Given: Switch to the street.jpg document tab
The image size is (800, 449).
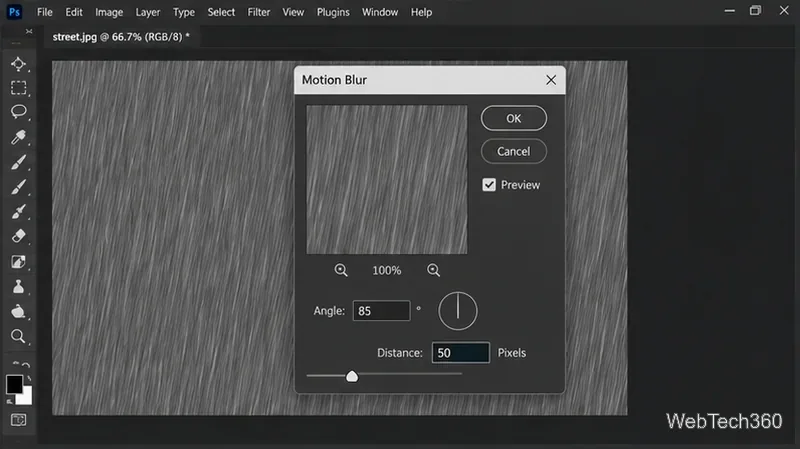Looking at the screenshot, I should [121, 37].
